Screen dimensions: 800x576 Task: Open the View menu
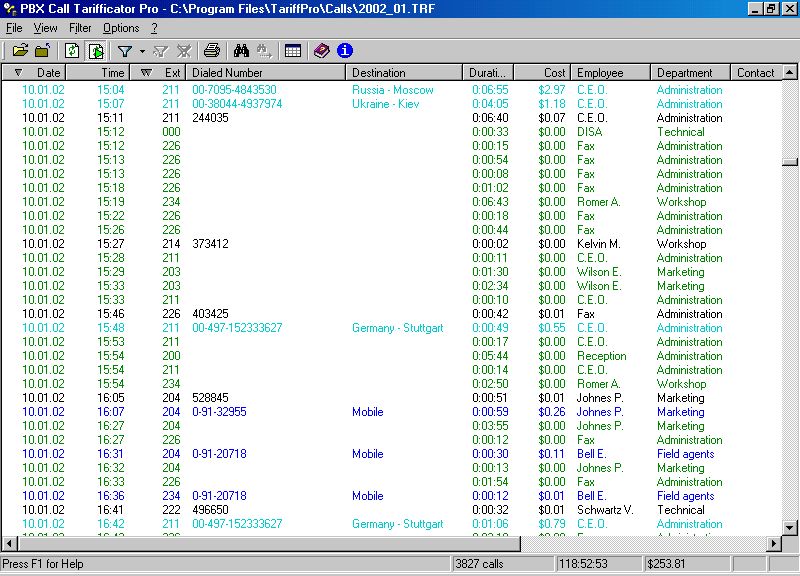click(x=45, y=28)
